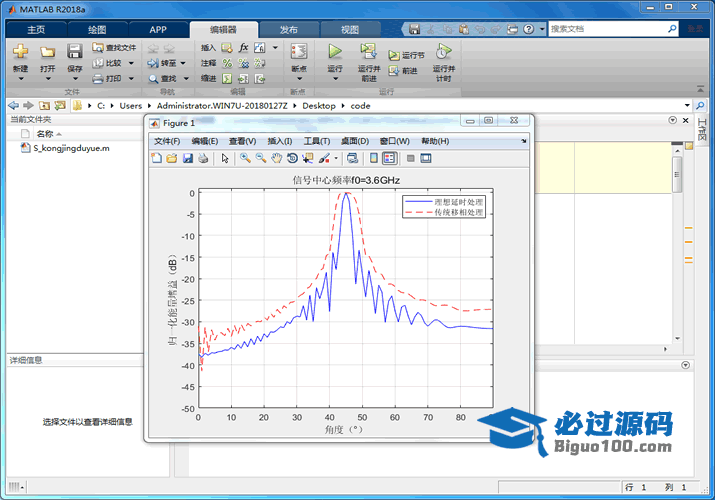Click Run and Advance (运行并前进) icon
The image size is (715, 500).
(368, 52)
